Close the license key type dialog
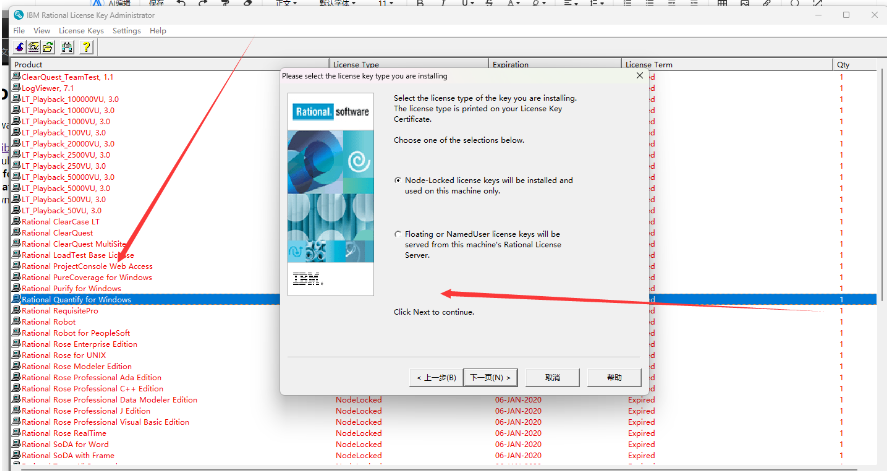887x471 pixels. click(x=640, y=75)
